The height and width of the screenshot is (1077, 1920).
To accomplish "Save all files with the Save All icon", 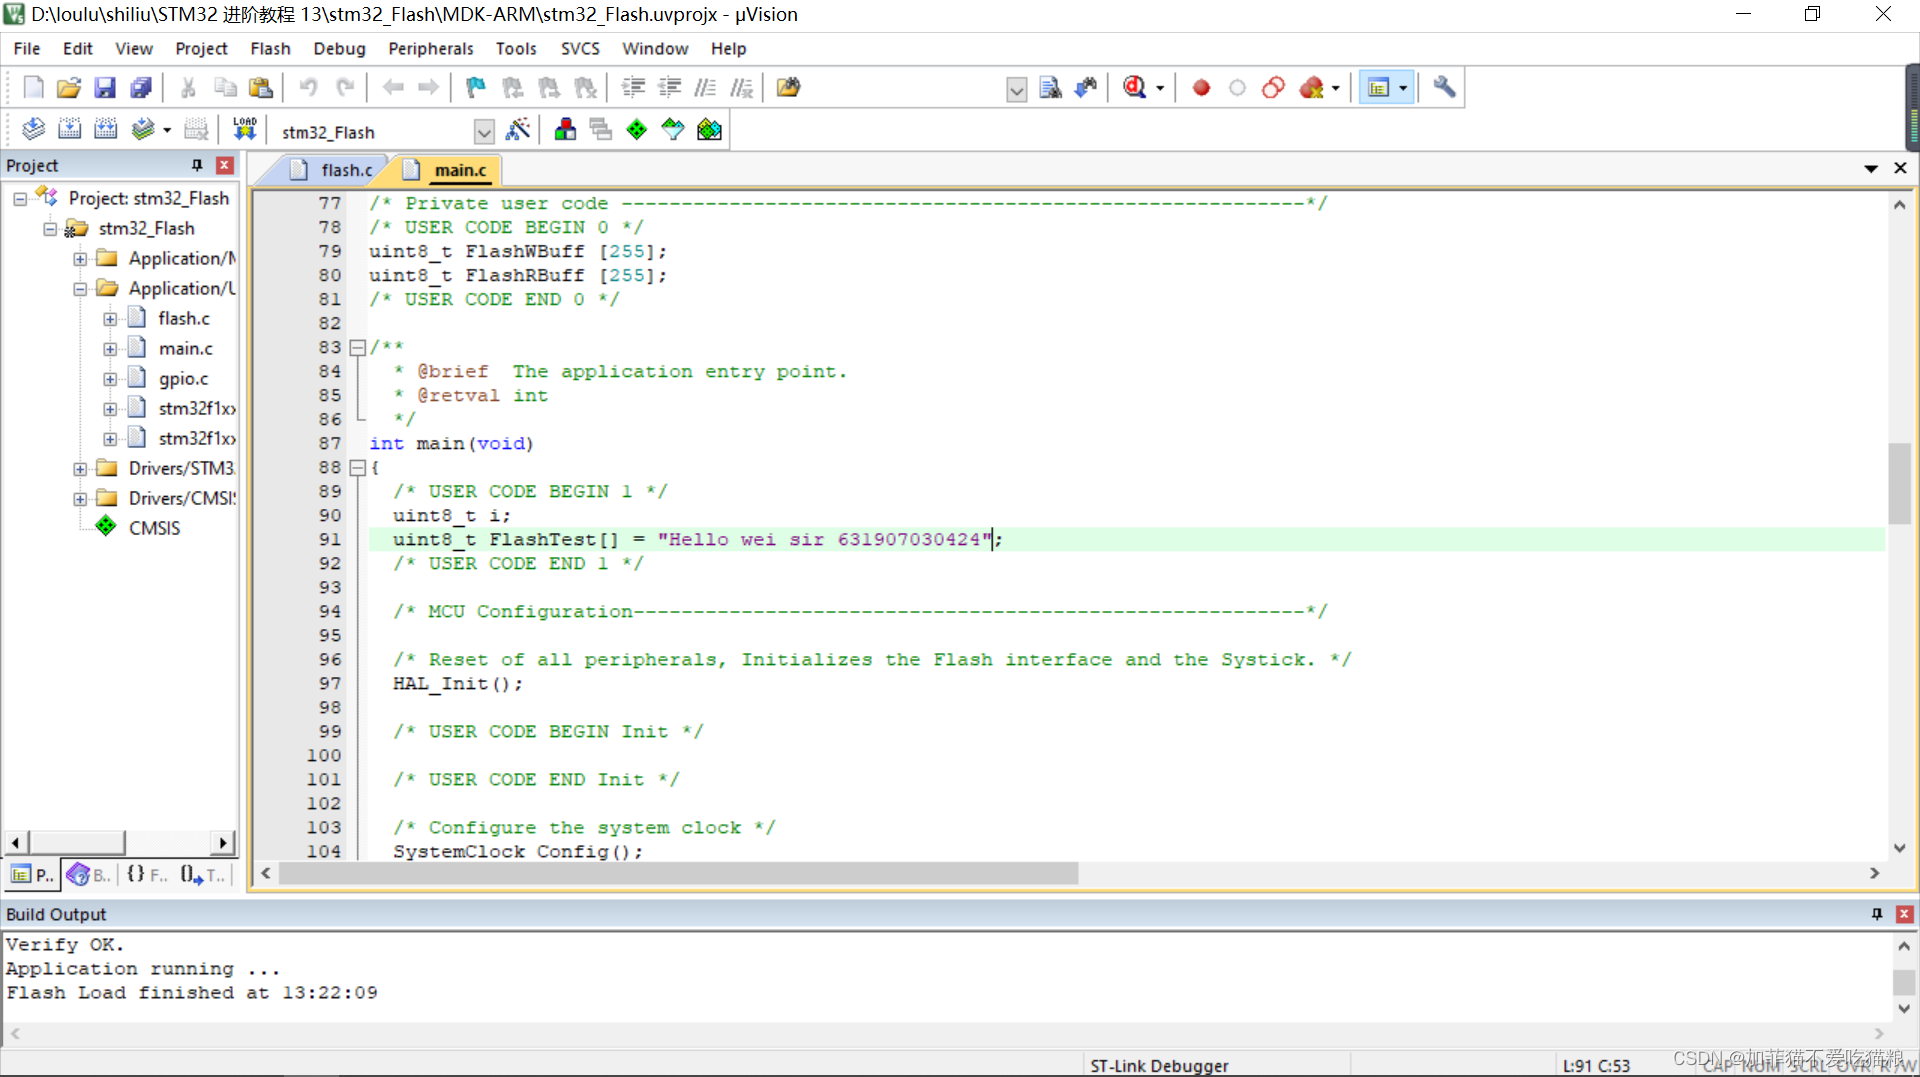I will coord(141,87).
